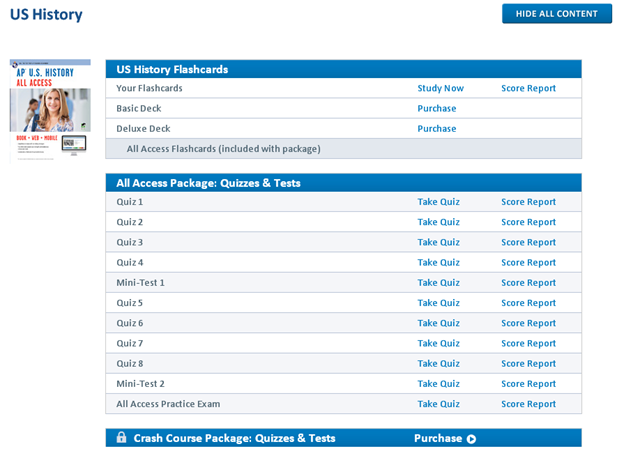624x451 pixels.
Task: Check the Quiz 8 Score Report
Action: point(528,364)
